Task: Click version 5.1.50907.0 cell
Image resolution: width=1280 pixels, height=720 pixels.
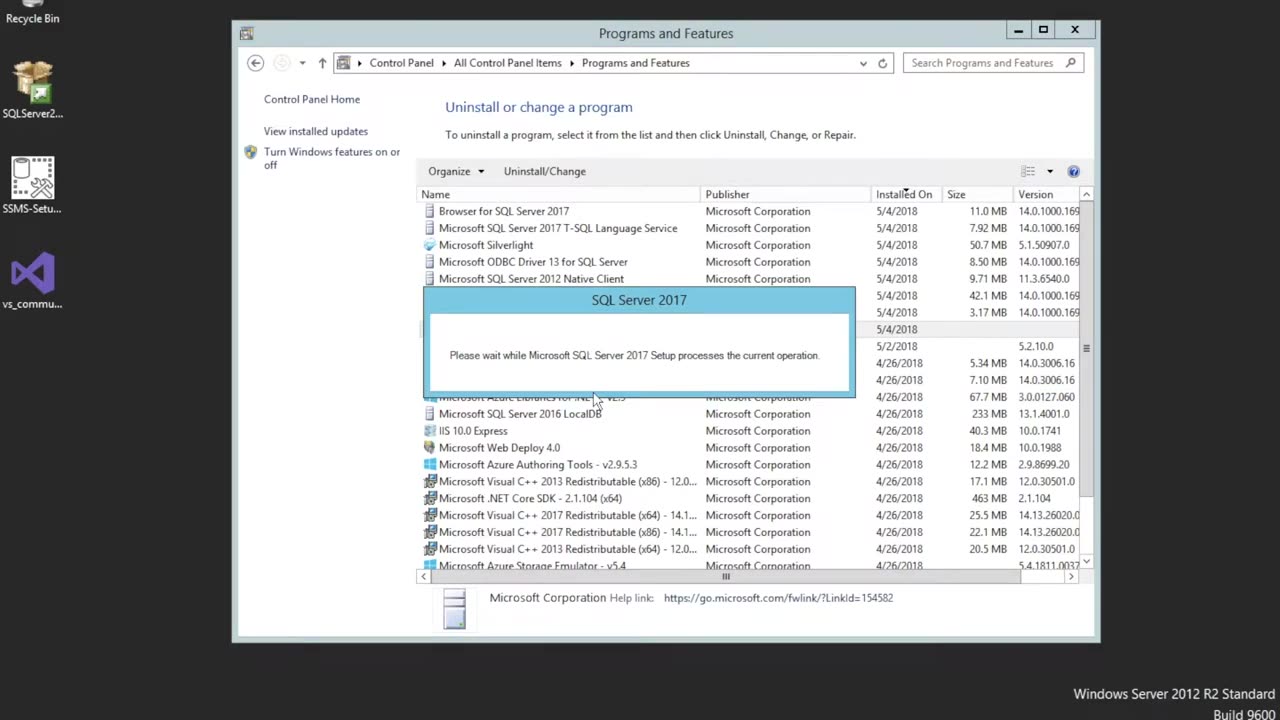Action: point(1044,245)
